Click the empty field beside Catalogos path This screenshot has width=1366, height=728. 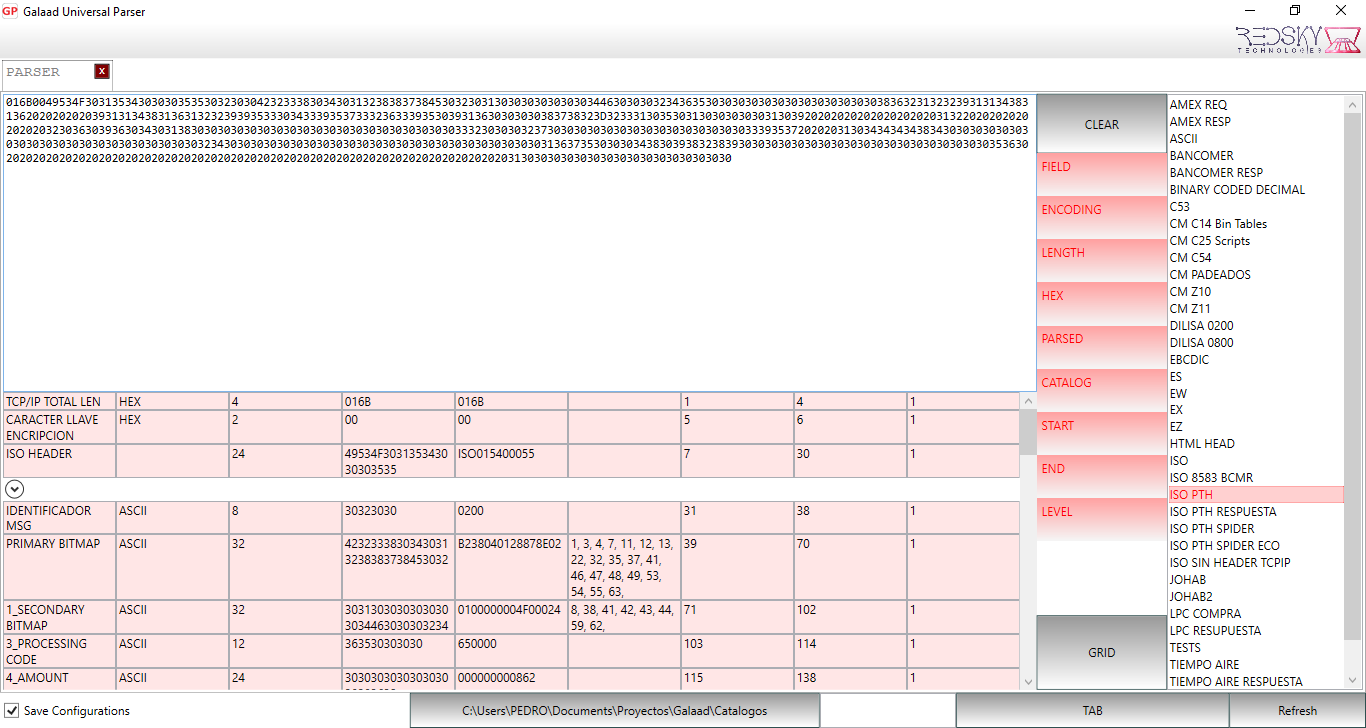[887, 711]
